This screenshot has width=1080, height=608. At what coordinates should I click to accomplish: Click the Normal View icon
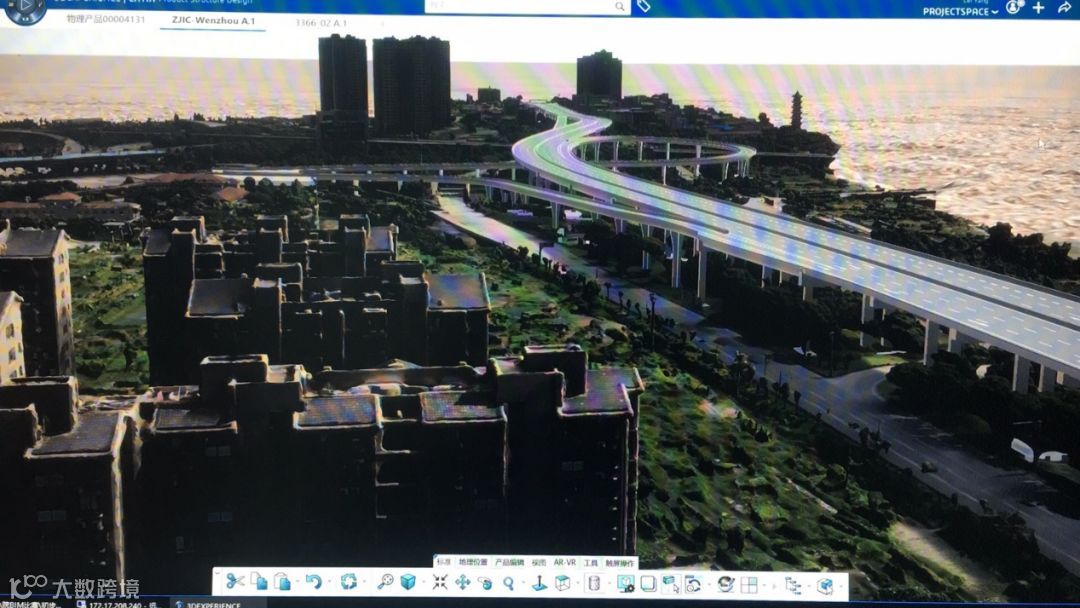click(539, 583)
